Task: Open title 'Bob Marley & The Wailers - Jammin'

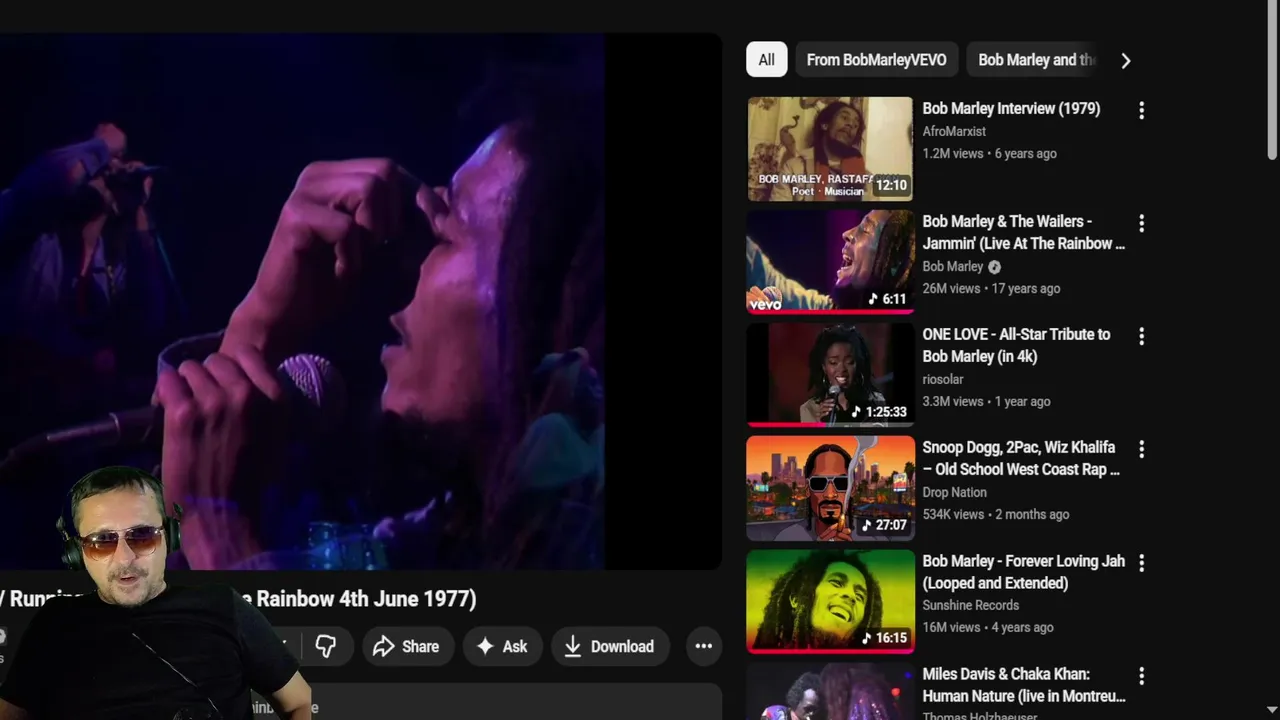Action: click(x=1023, y=232)
